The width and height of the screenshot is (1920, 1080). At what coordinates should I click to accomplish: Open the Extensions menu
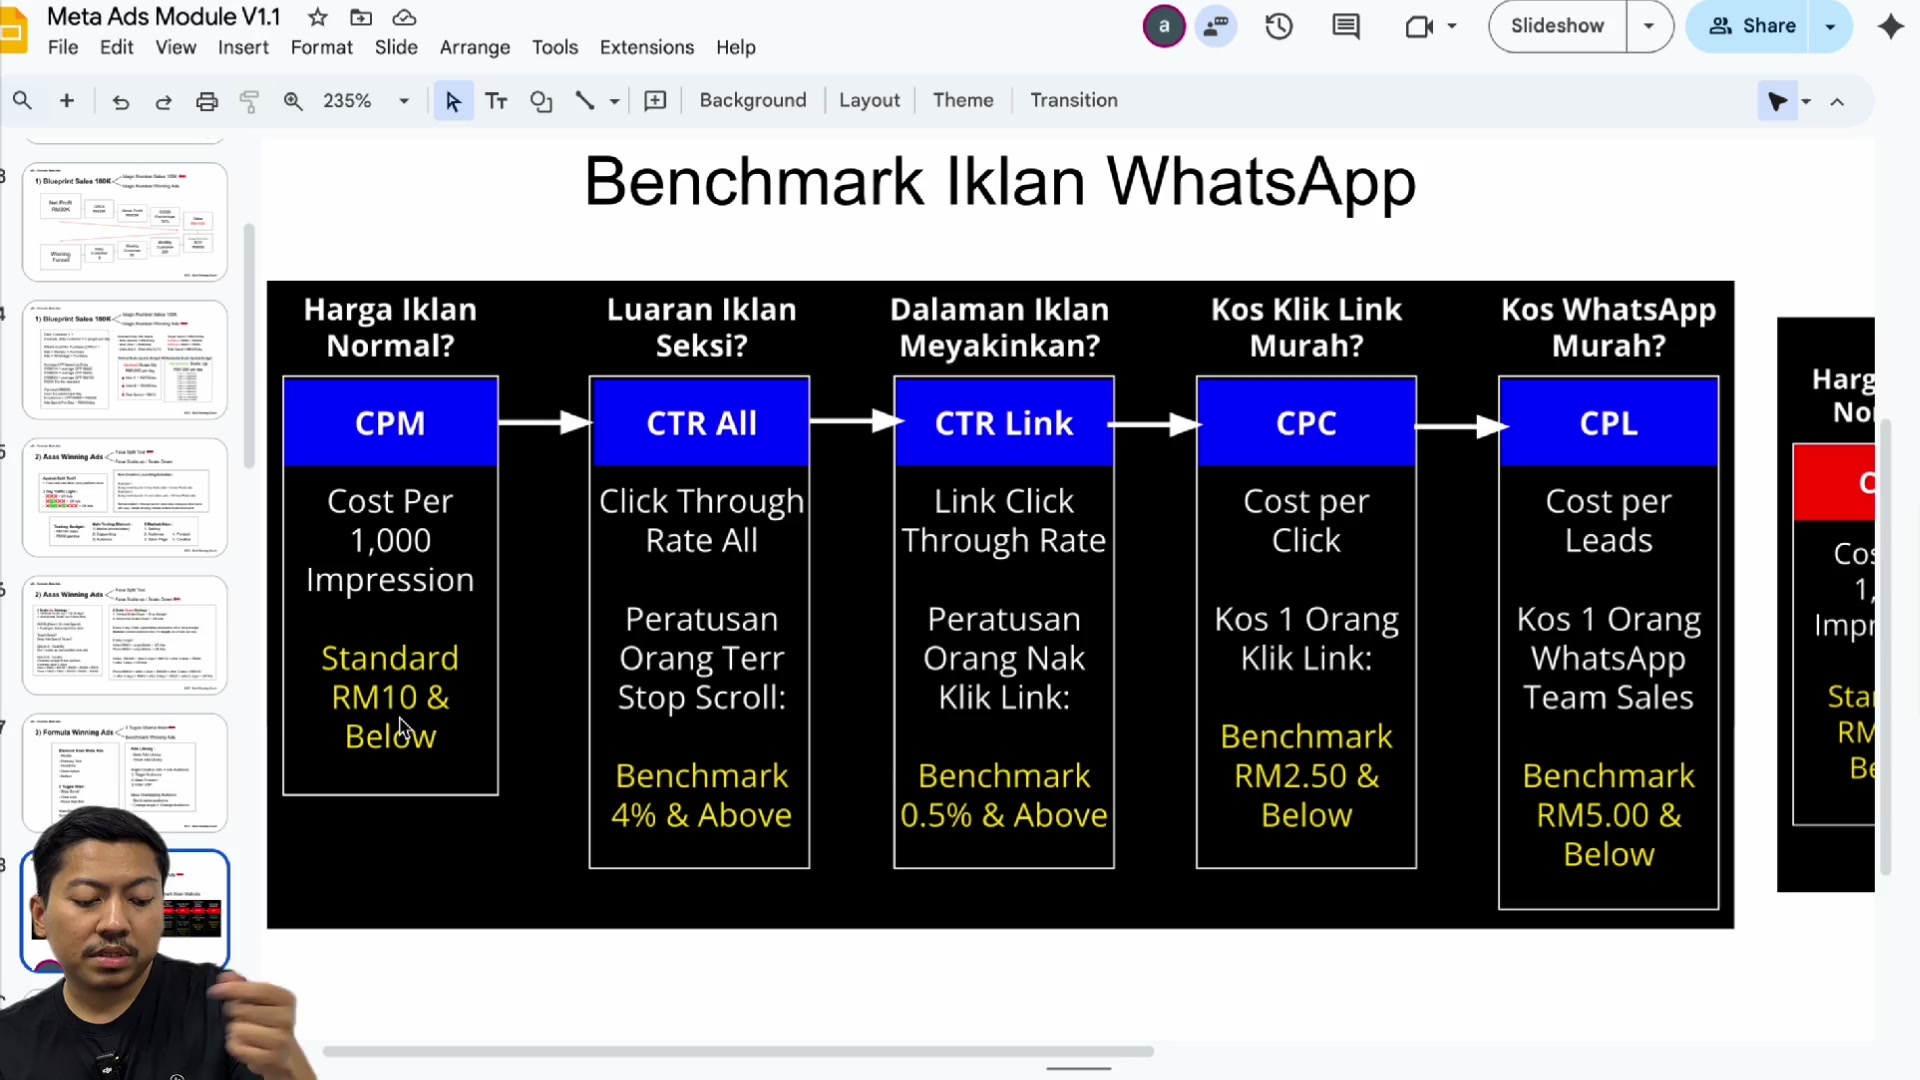tap(647, 47)
